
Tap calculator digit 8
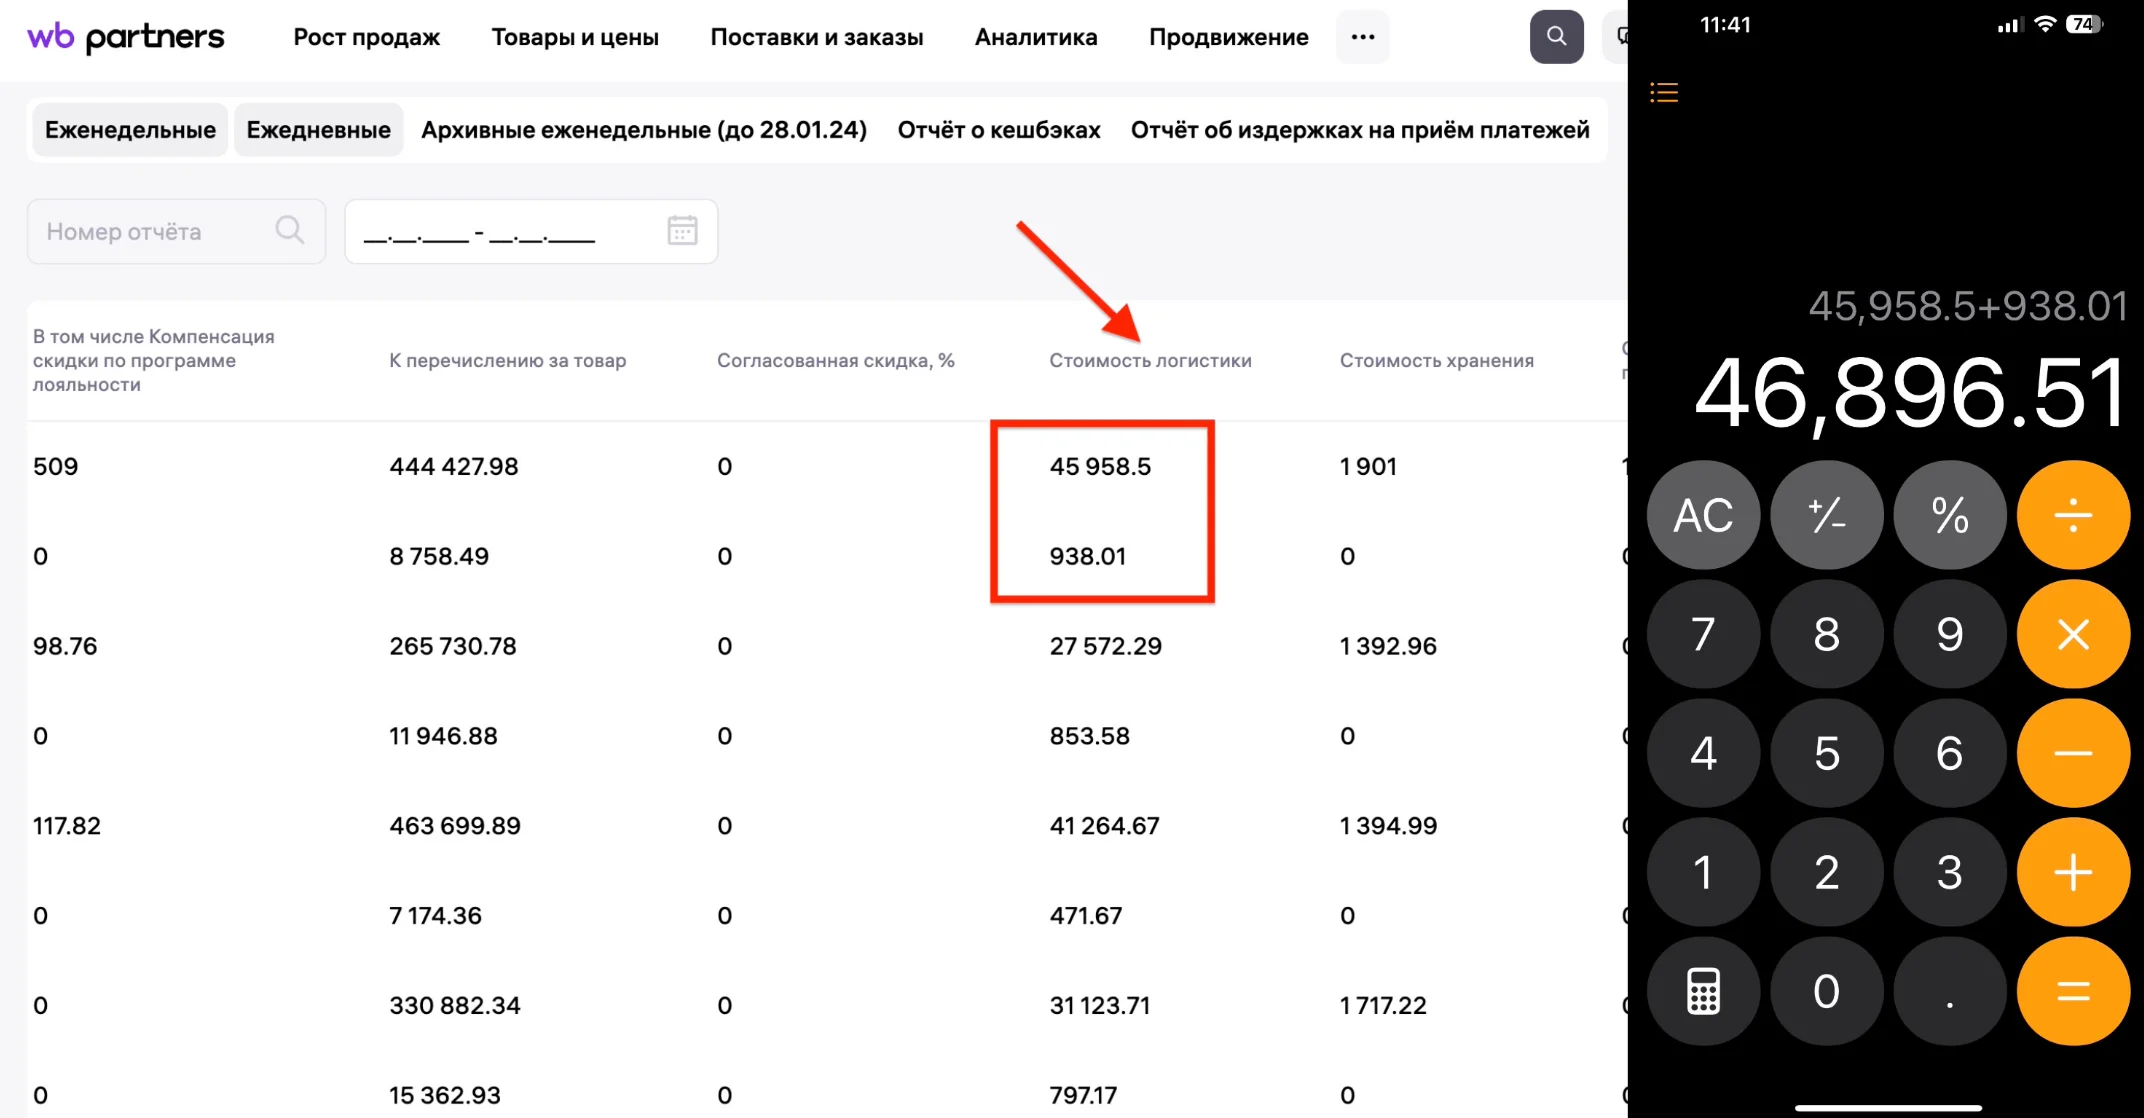(x=1827, y=634)
